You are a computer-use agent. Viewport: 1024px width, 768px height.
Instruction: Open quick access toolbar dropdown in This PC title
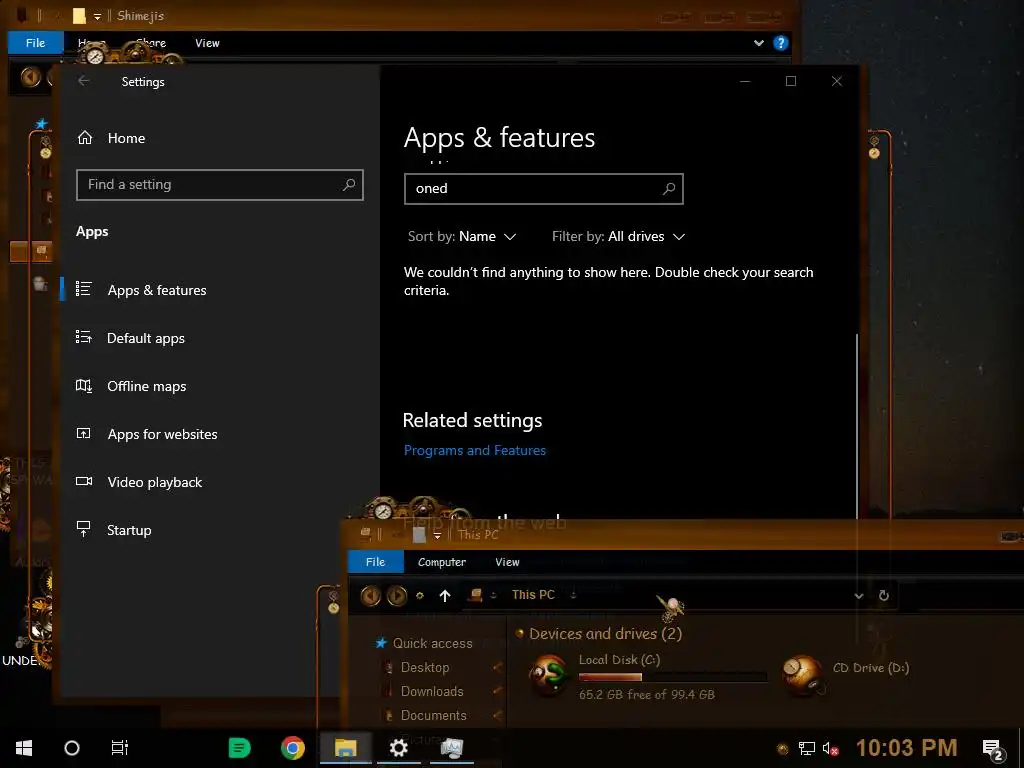[437, 536]
